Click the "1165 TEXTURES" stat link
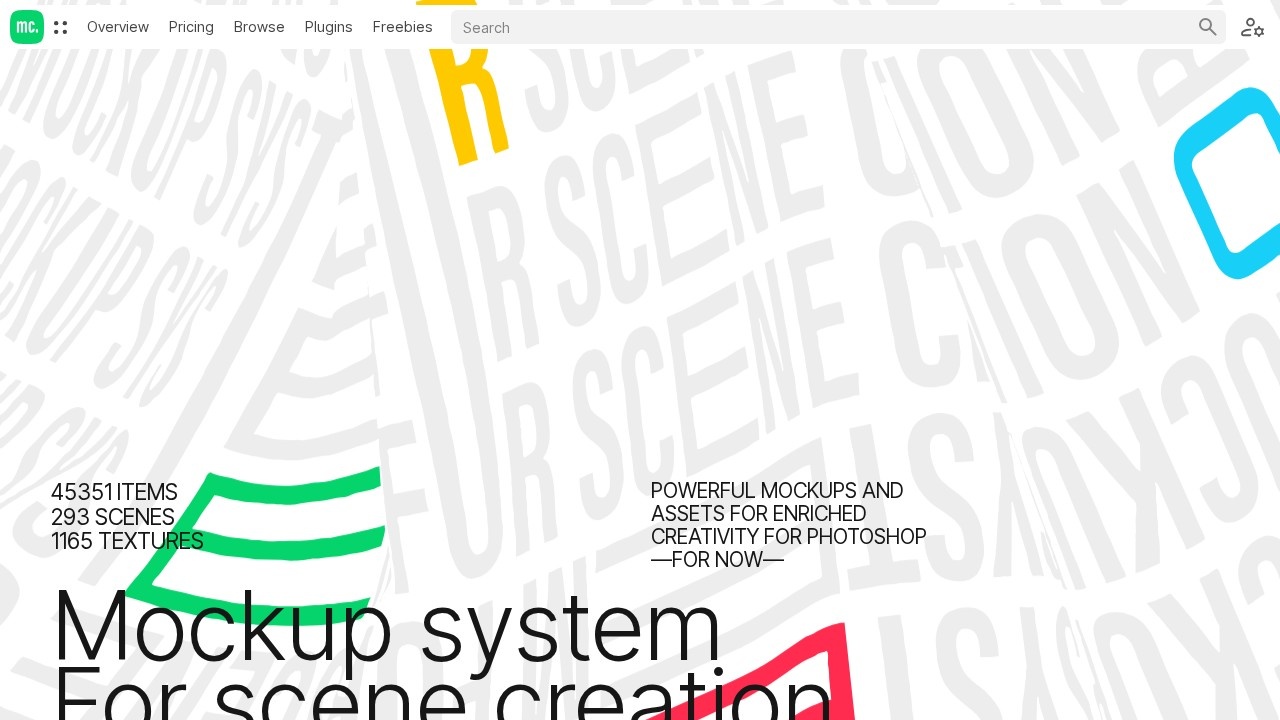1280x720 pixels. point(127,541)
